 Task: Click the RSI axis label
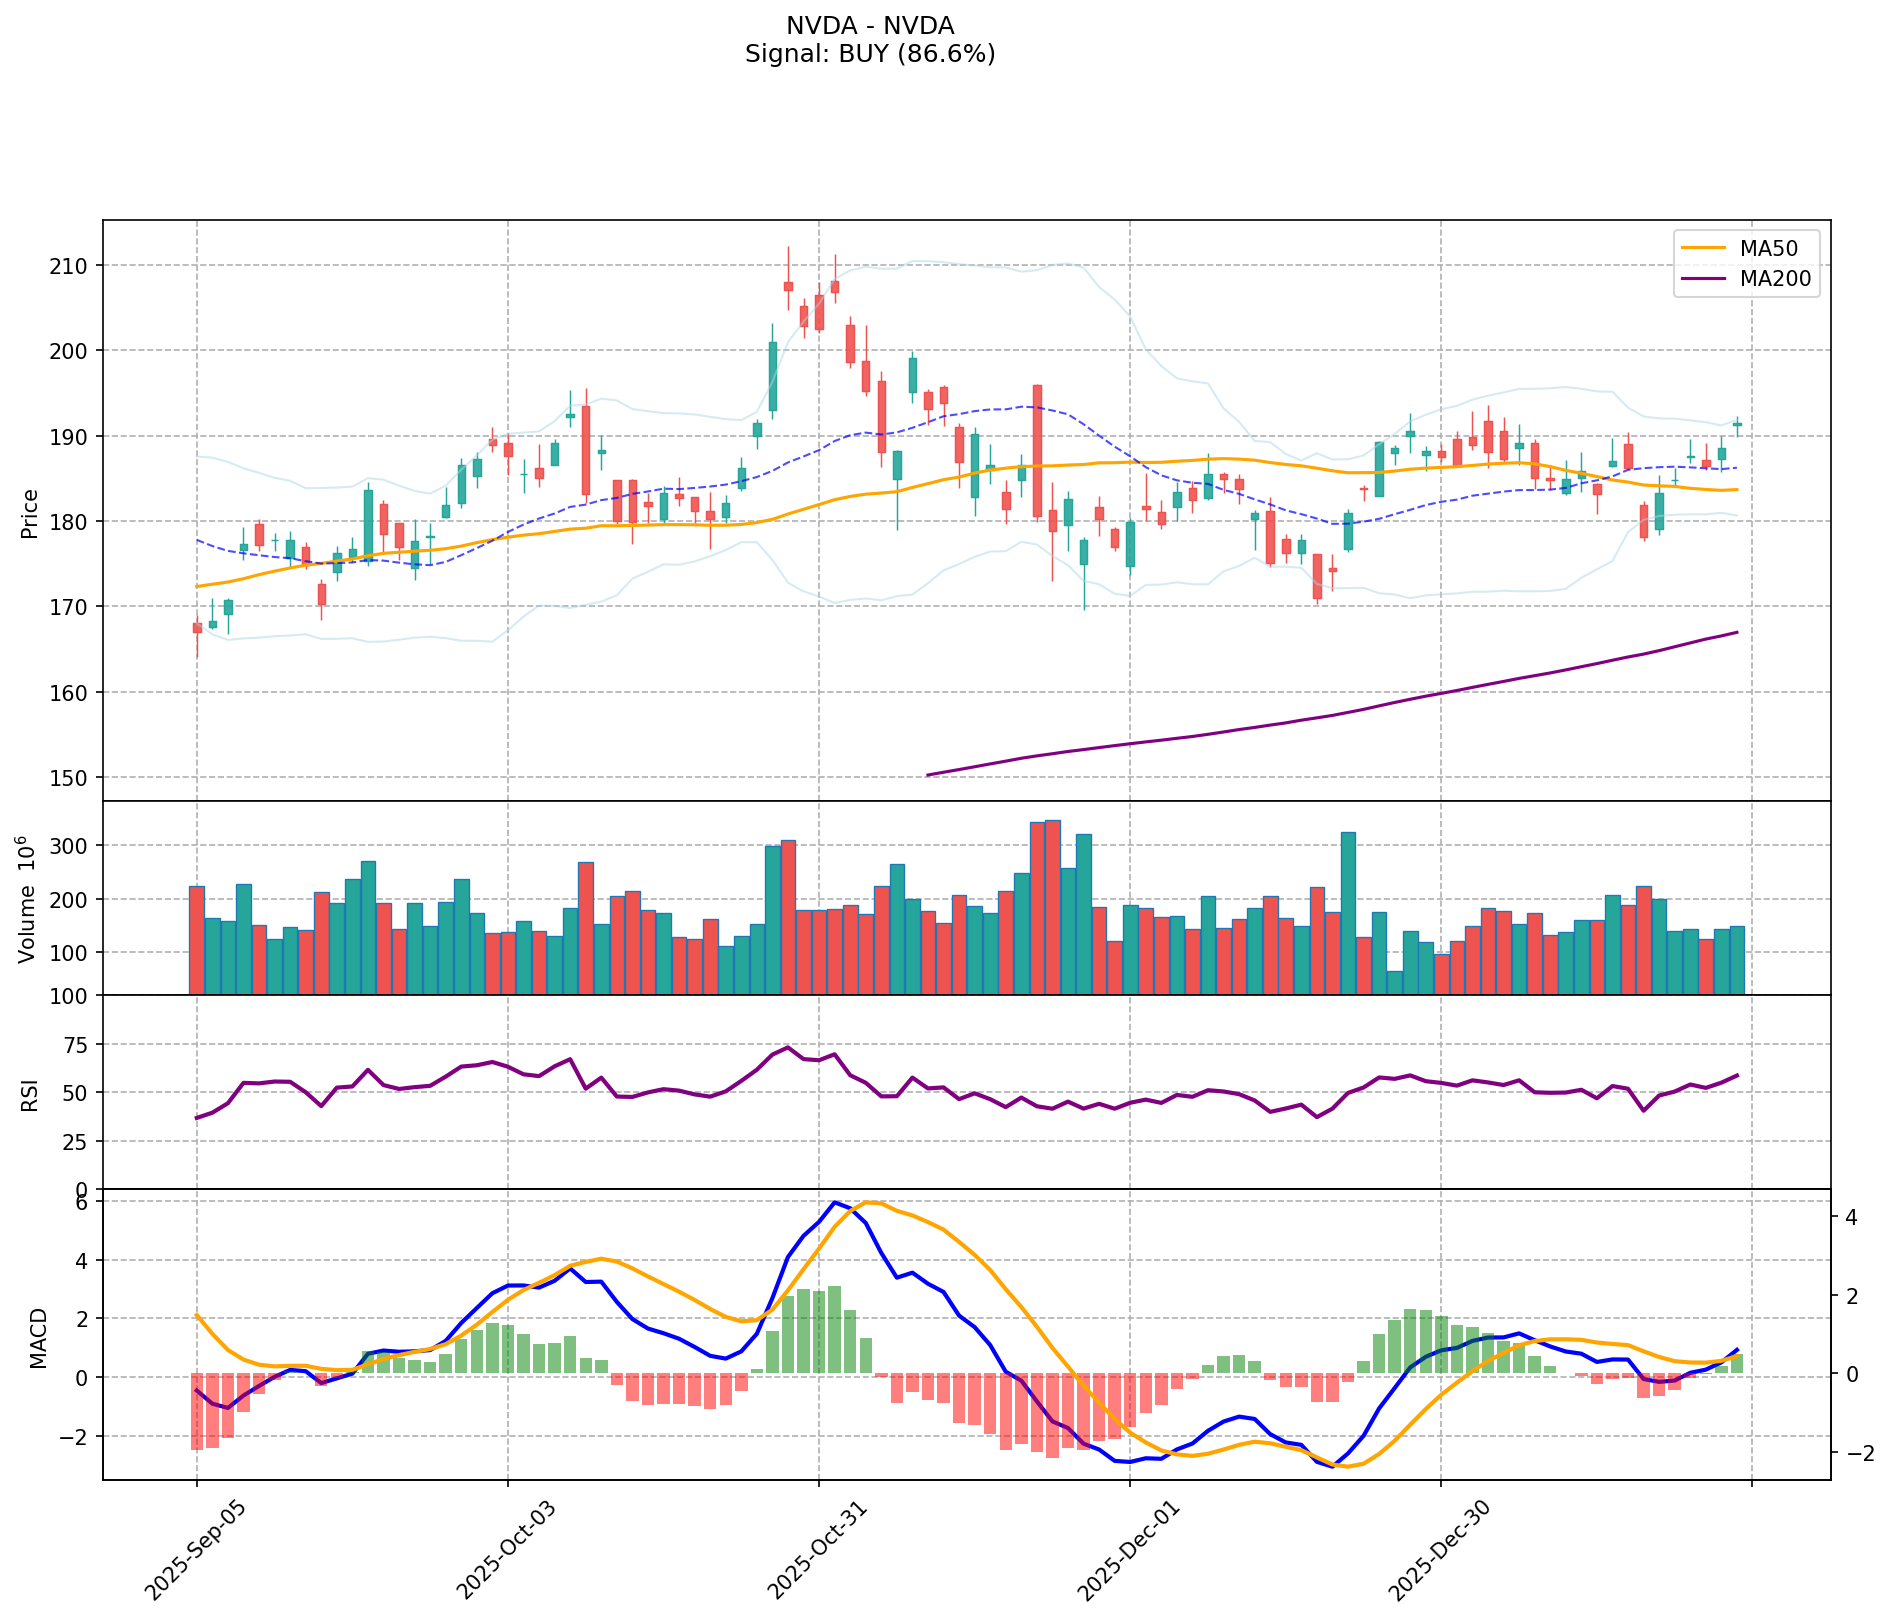pyautogui.click(x=30, y=1094)
